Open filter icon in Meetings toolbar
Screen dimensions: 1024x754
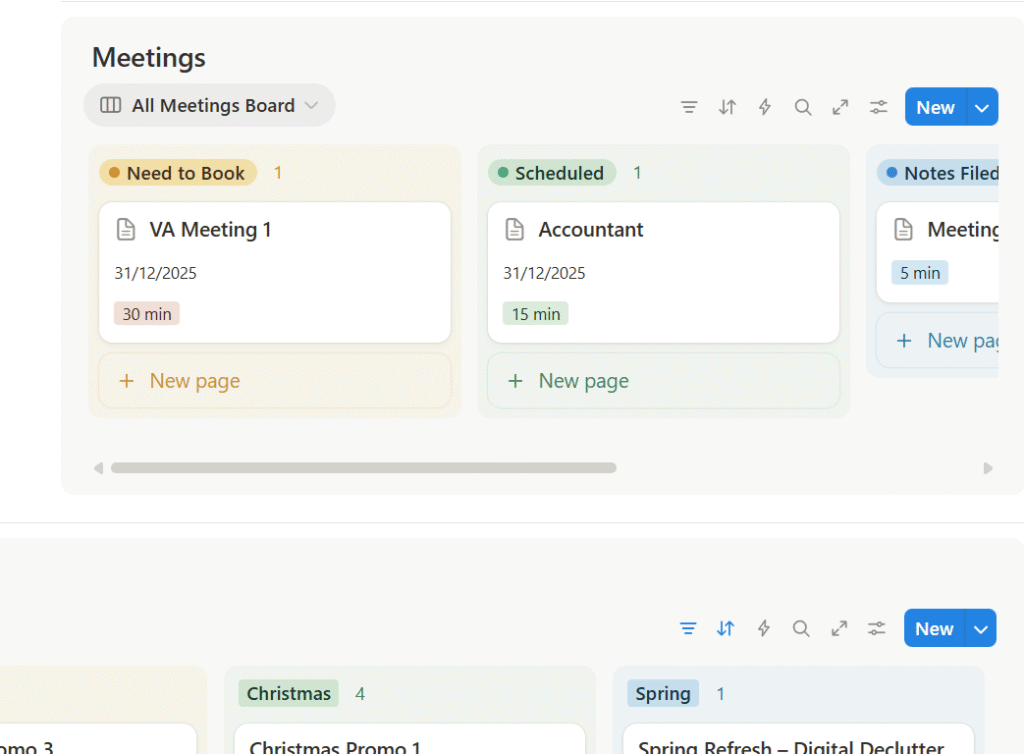click(x=689, y=107)
